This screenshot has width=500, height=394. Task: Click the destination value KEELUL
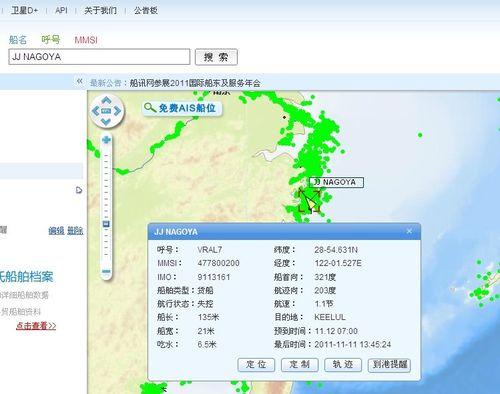tap(330, 317)
